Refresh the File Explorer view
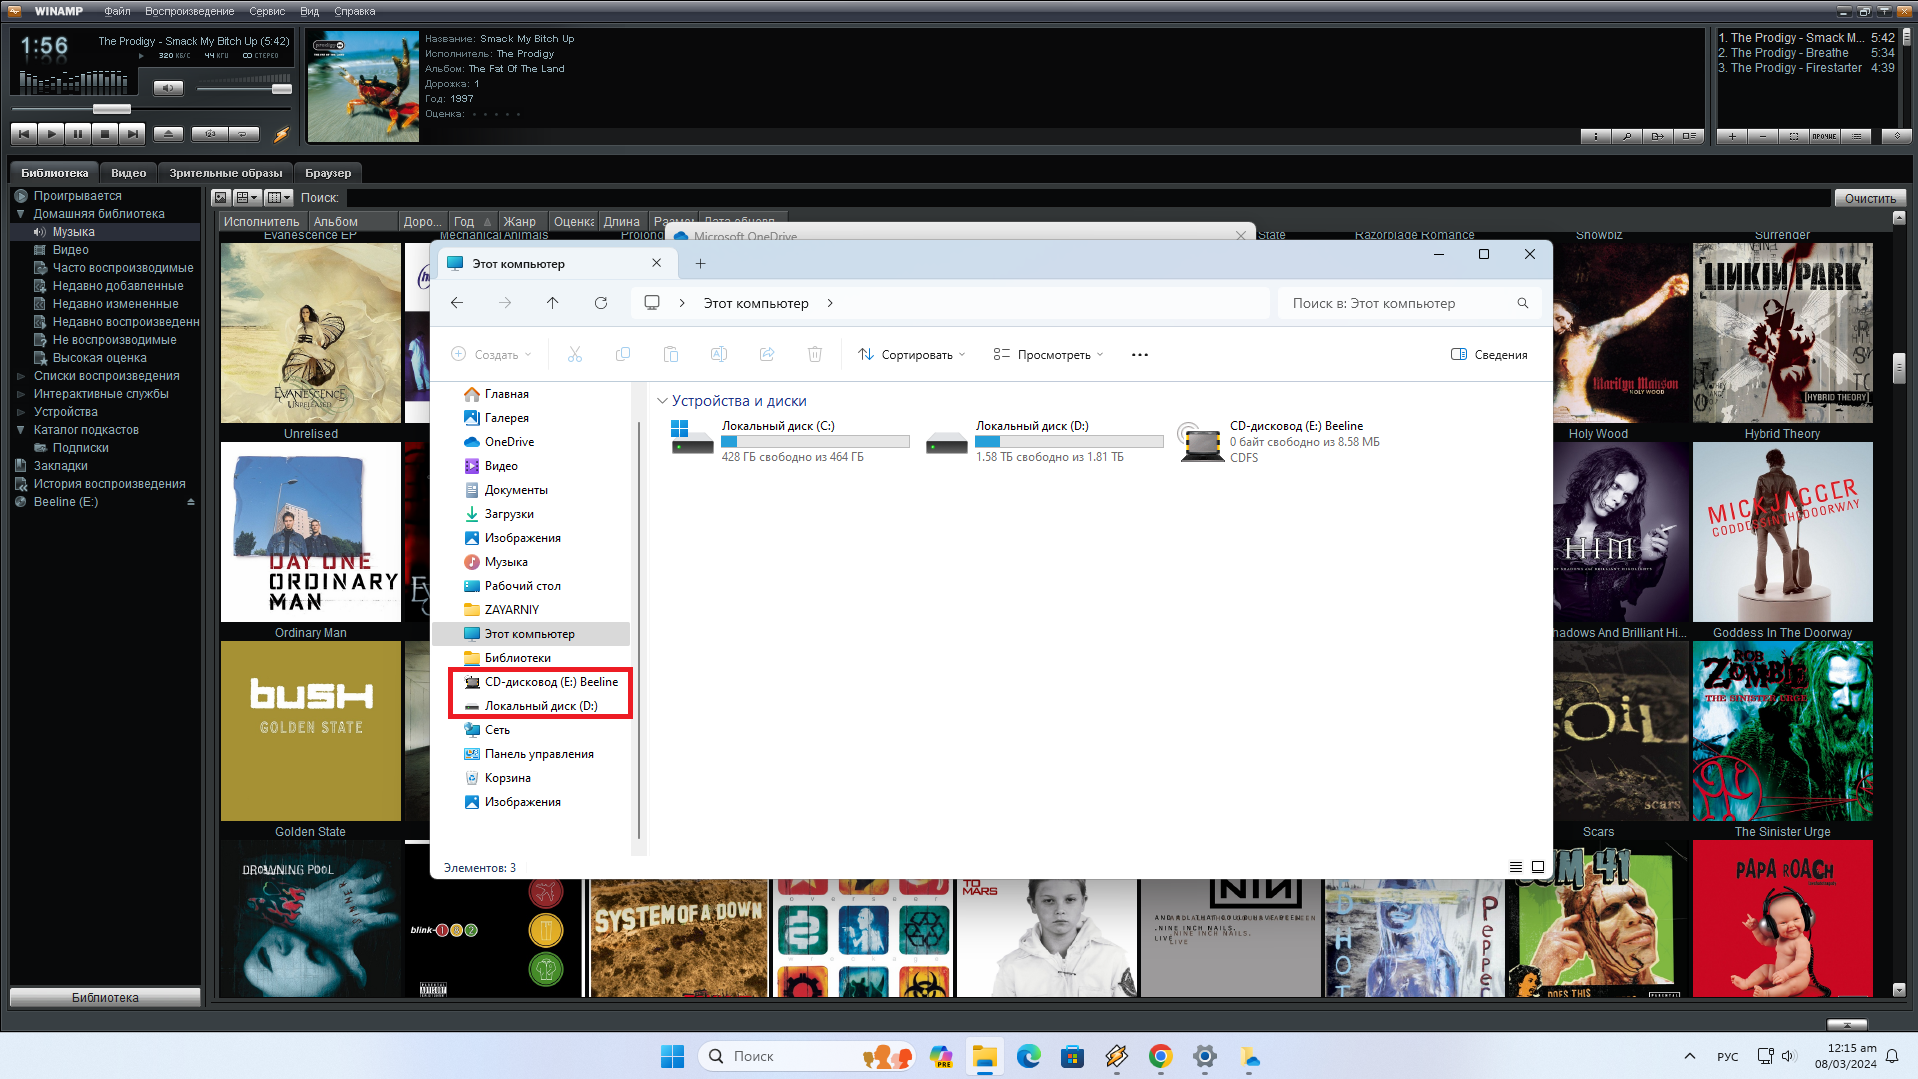 pyautogui.click(x=601, y=303)
